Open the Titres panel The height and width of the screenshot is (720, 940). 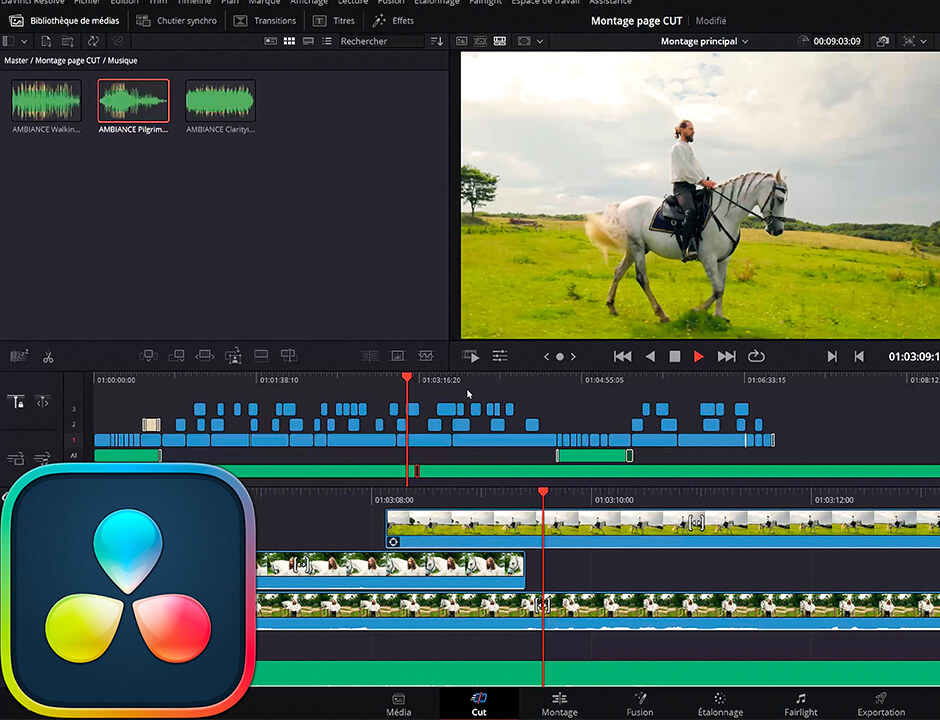[334, 20]
